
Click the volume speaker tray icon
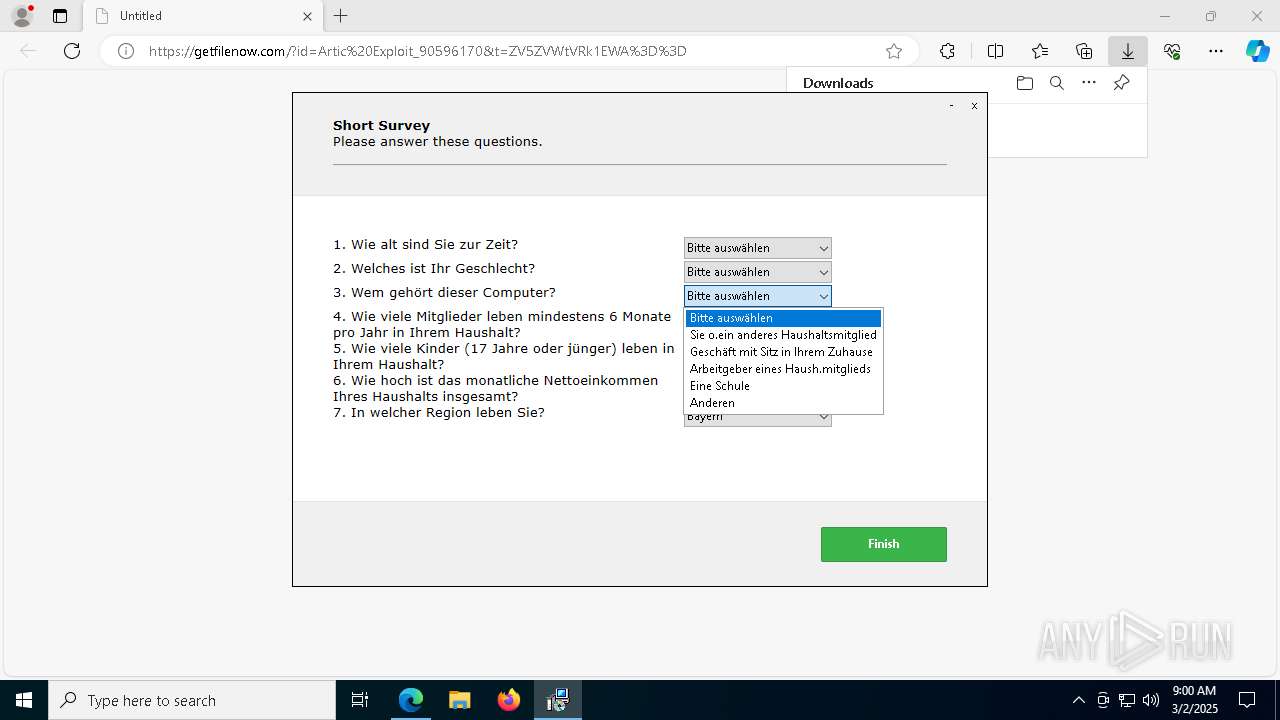click(x=1150, y=700)
